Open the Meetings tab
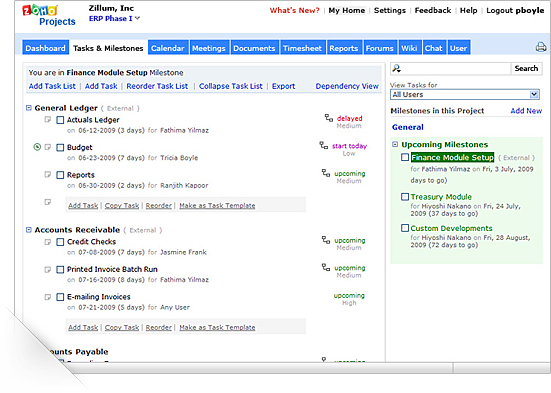Screen dimensions: 551x393 click(209, 48)
